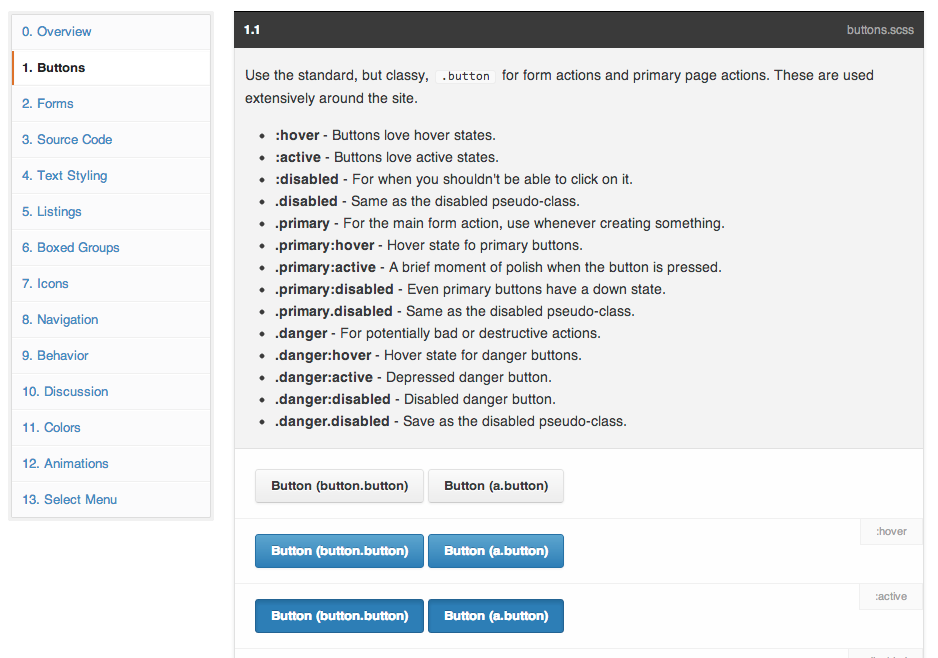Click the default gray Button (a.button)

496,486
